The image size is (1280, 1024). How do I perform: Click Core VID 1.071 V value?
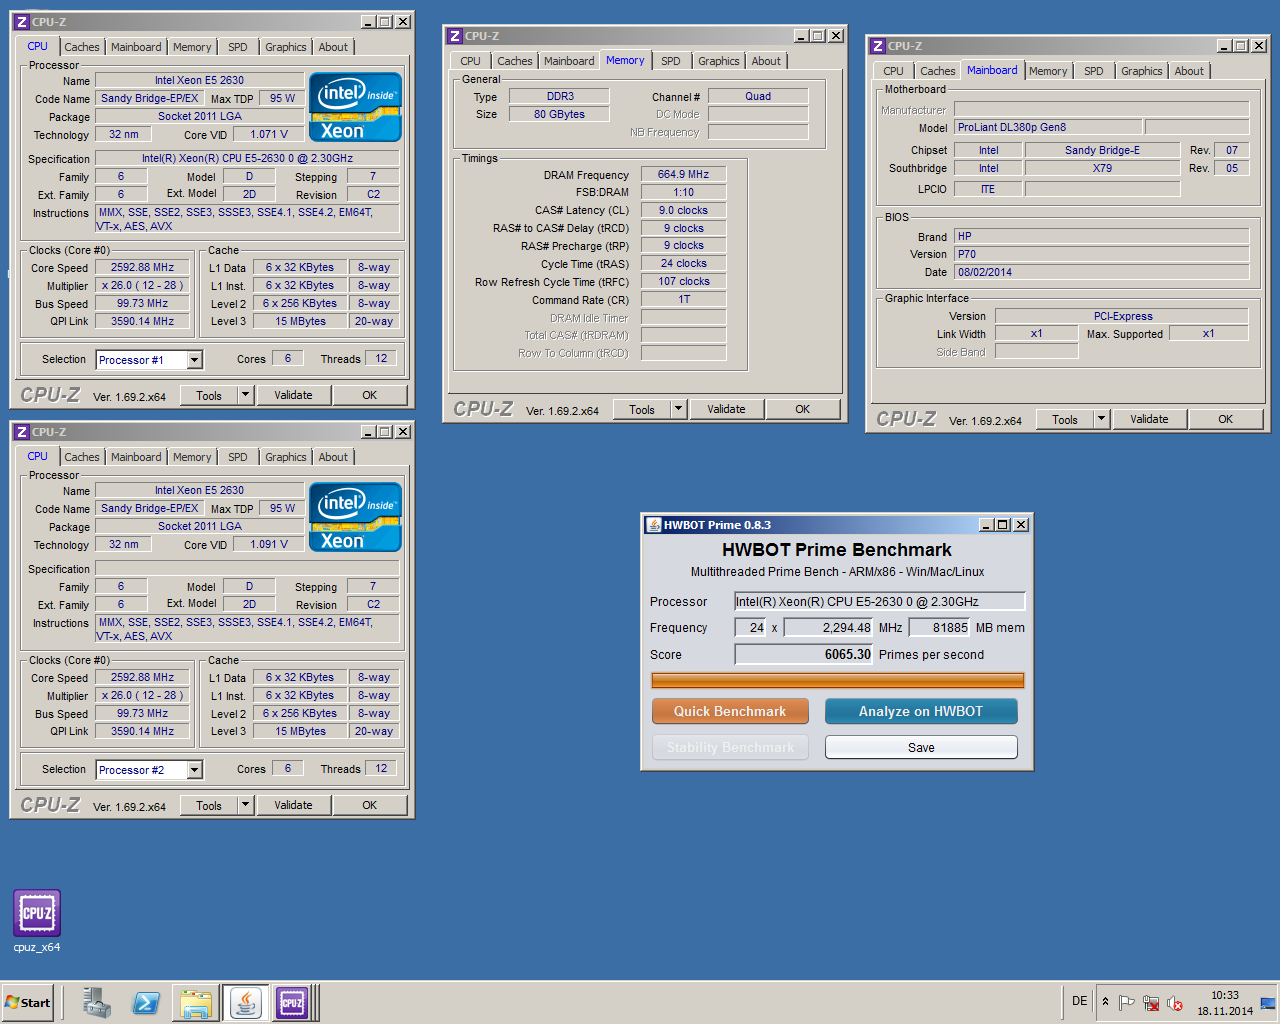[x=269, y=134]
